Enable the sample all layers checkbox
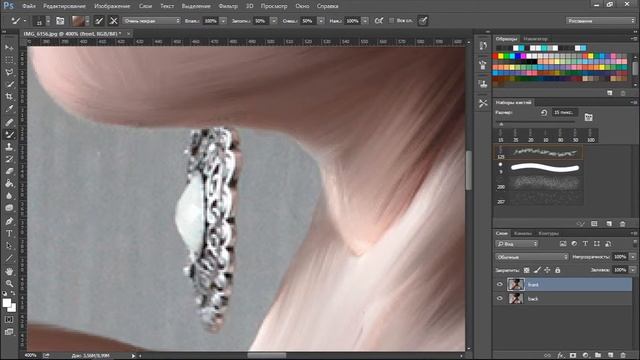 (391, 20)
